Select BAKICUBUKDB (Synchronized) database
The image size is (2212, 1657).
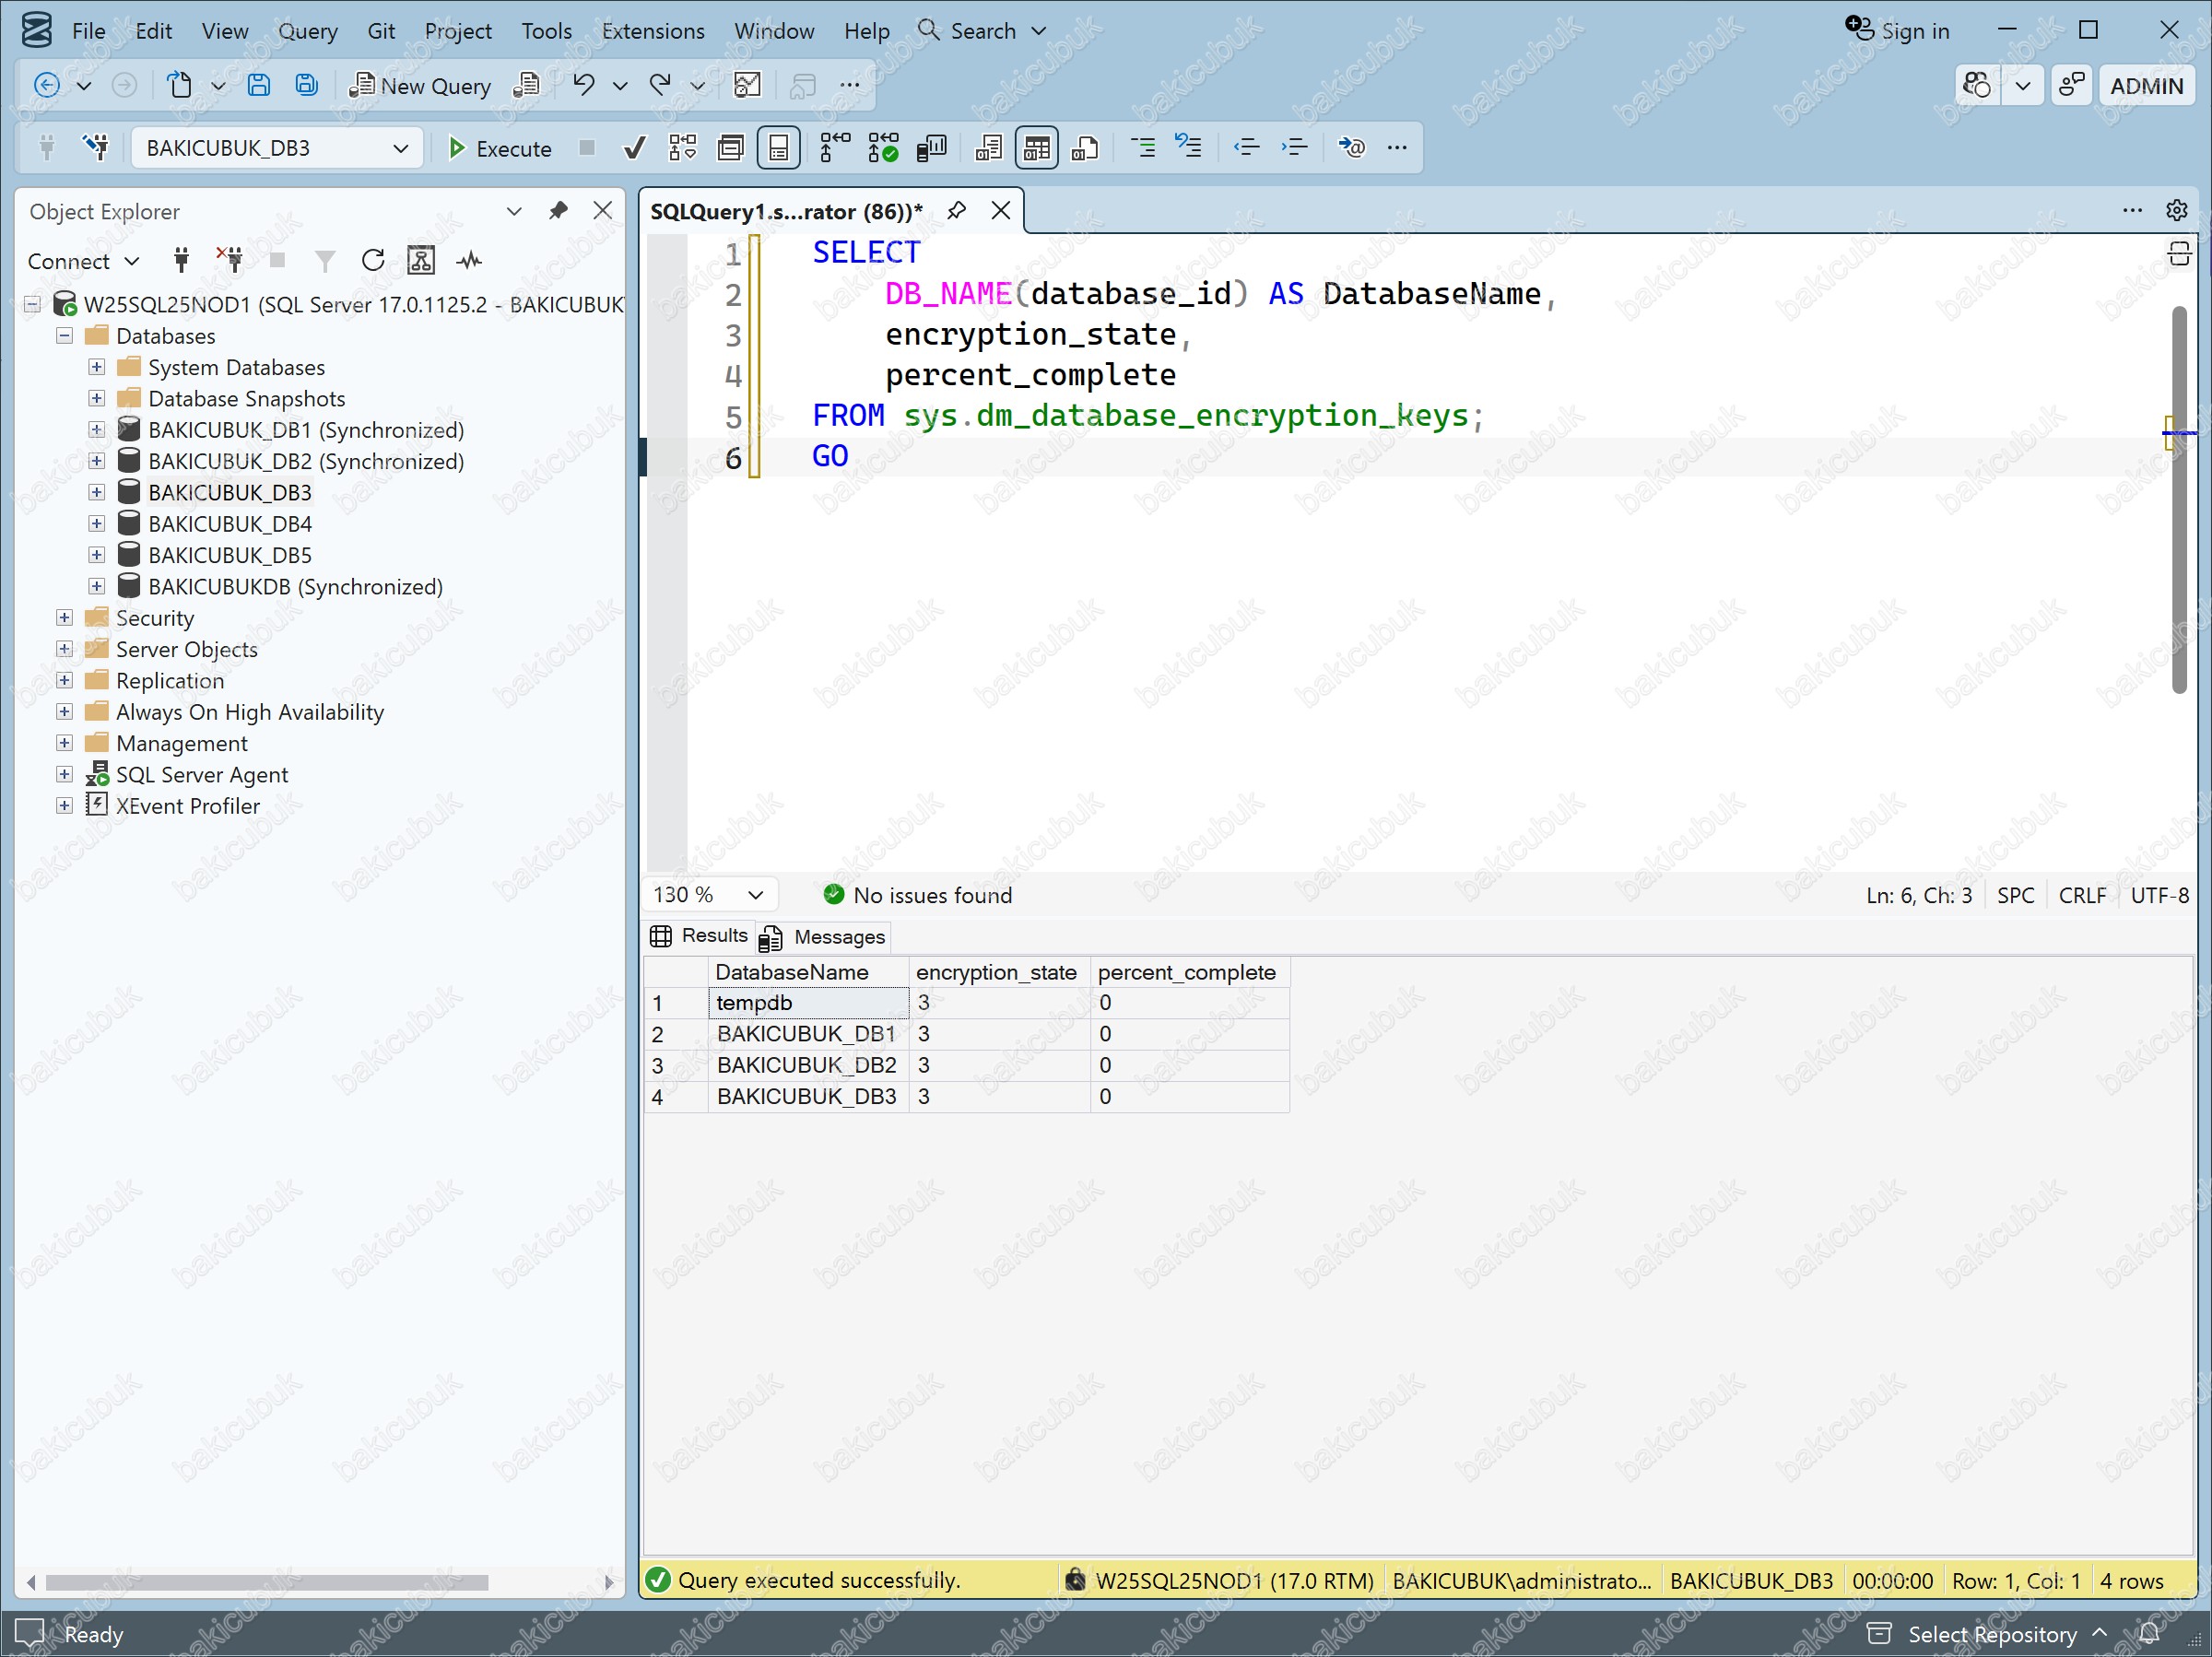click(x=295, y=586)
